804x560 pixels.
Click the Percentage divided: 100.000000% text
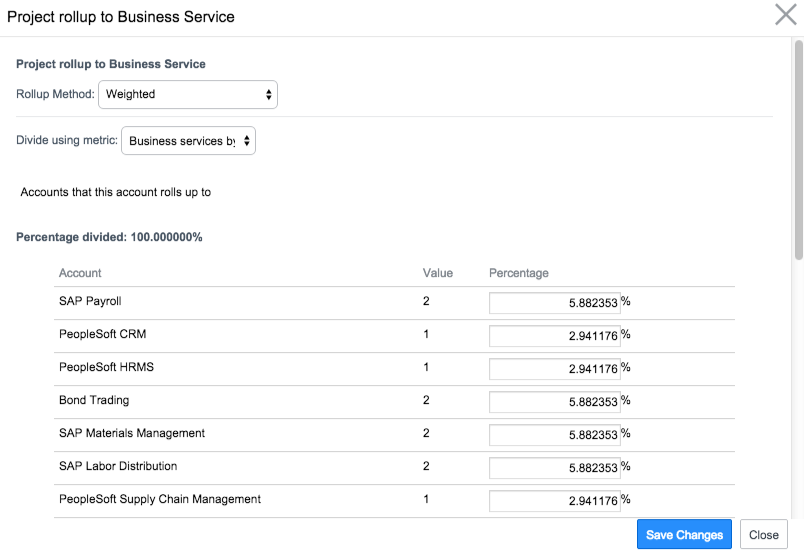pyautogui.click(x=109, y=237)
